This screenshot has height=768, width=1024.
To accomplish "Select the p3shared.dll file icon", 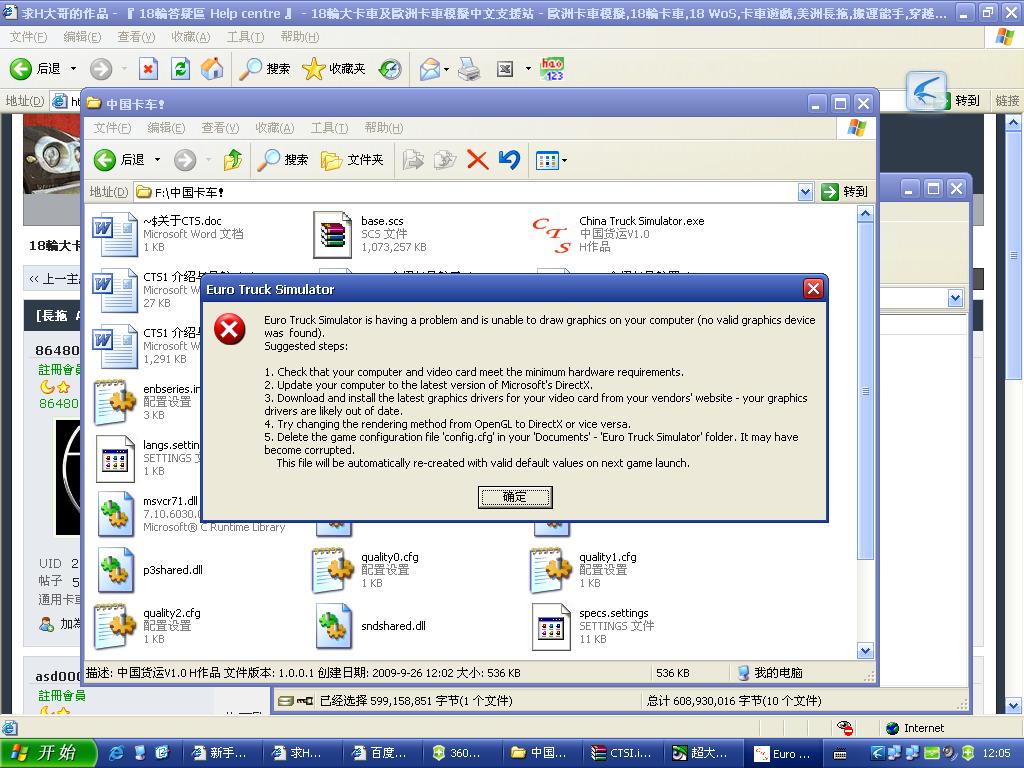I will tap(116, 570).
